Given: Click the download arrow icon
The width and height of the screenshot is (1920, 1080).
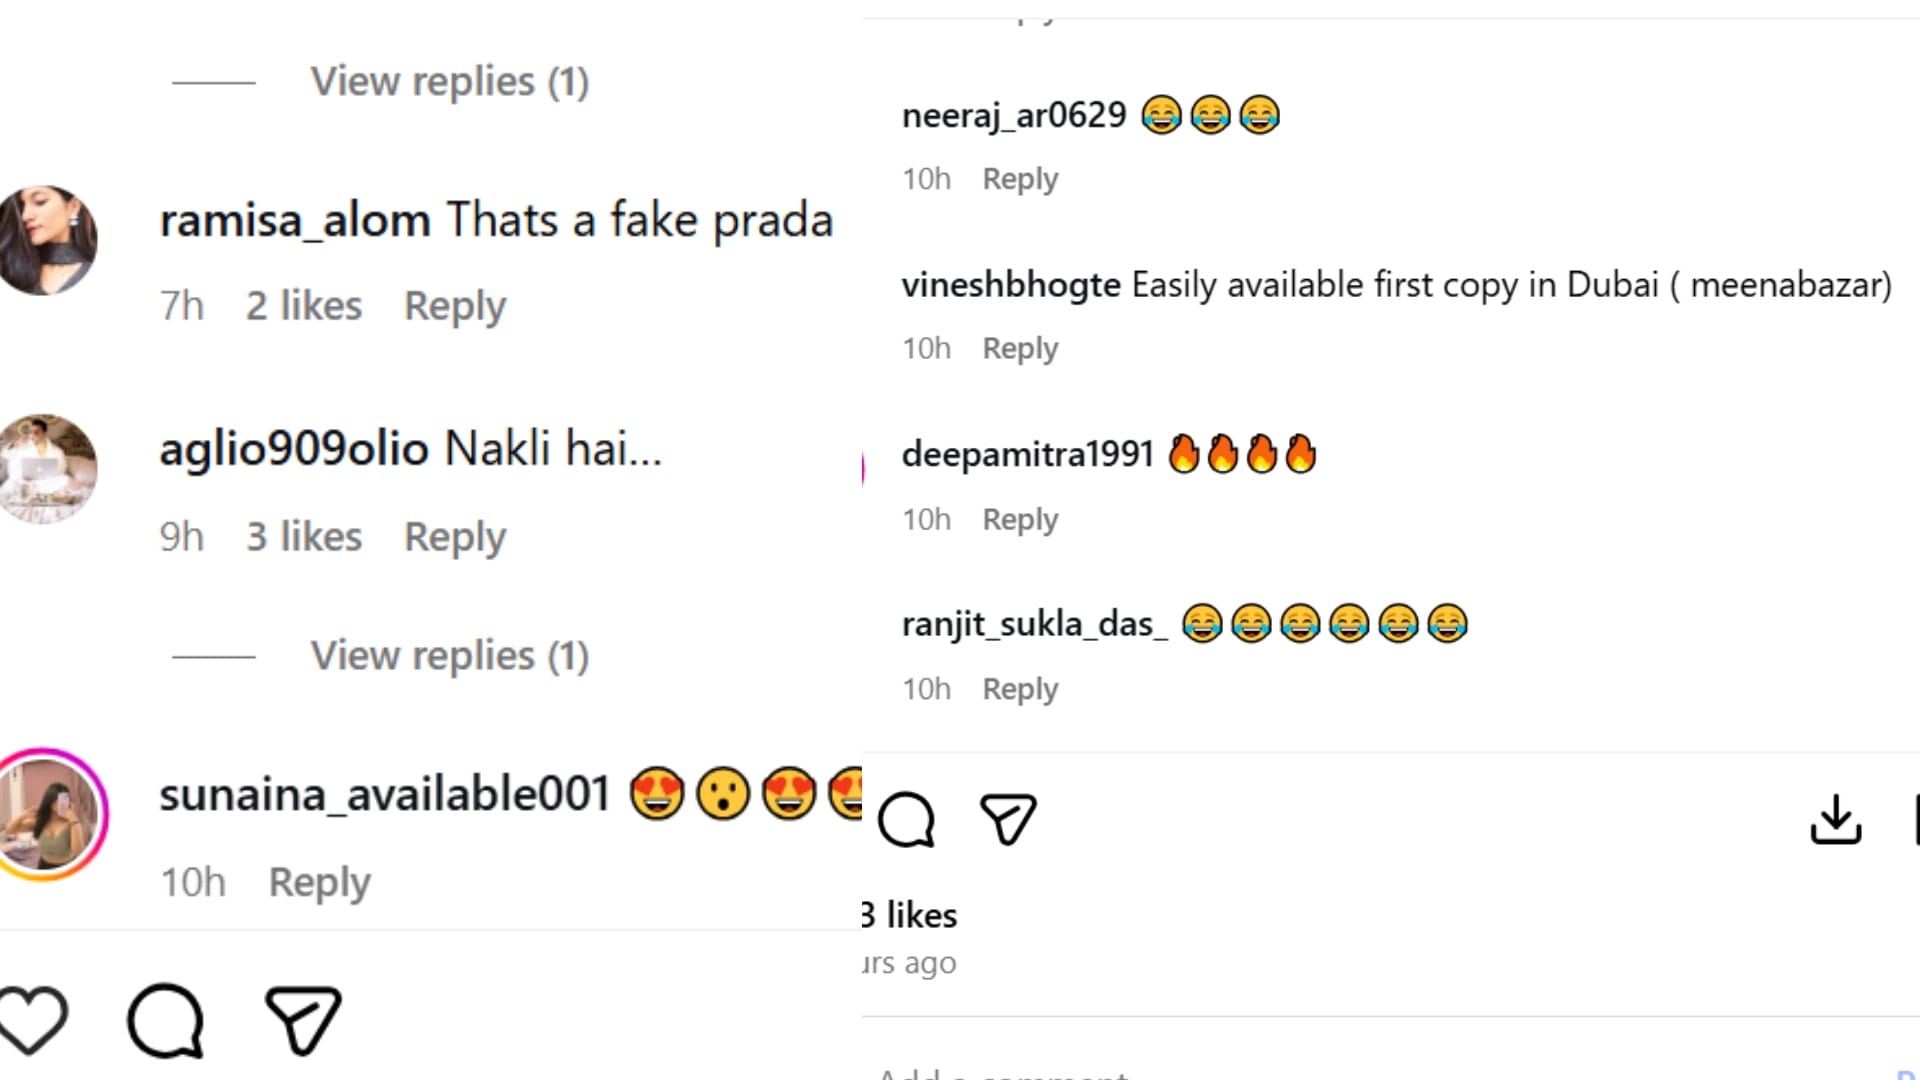Looking at the screenshot, I should (1836, 820).
